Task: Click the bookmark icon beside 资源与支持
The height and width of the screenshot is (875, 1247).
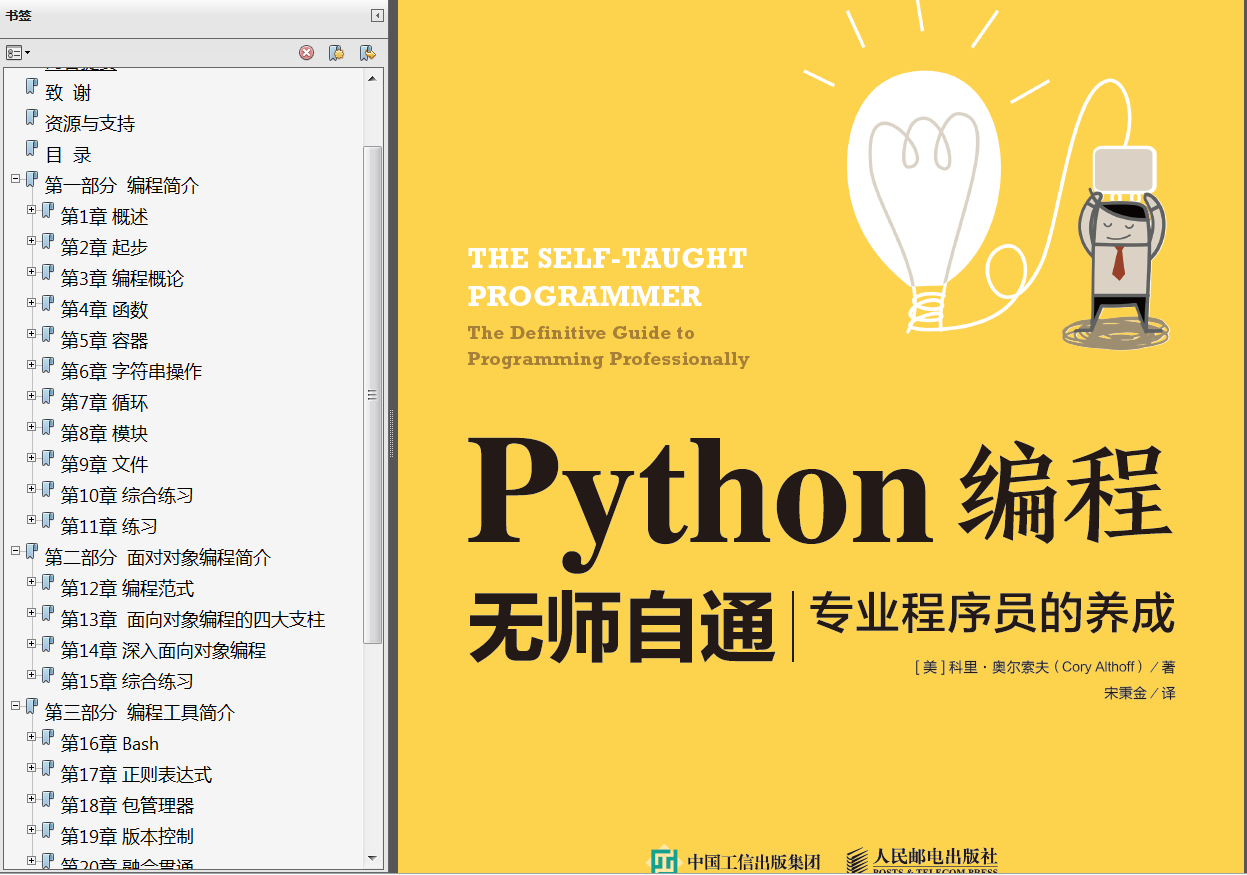Action: pos(31,122)
